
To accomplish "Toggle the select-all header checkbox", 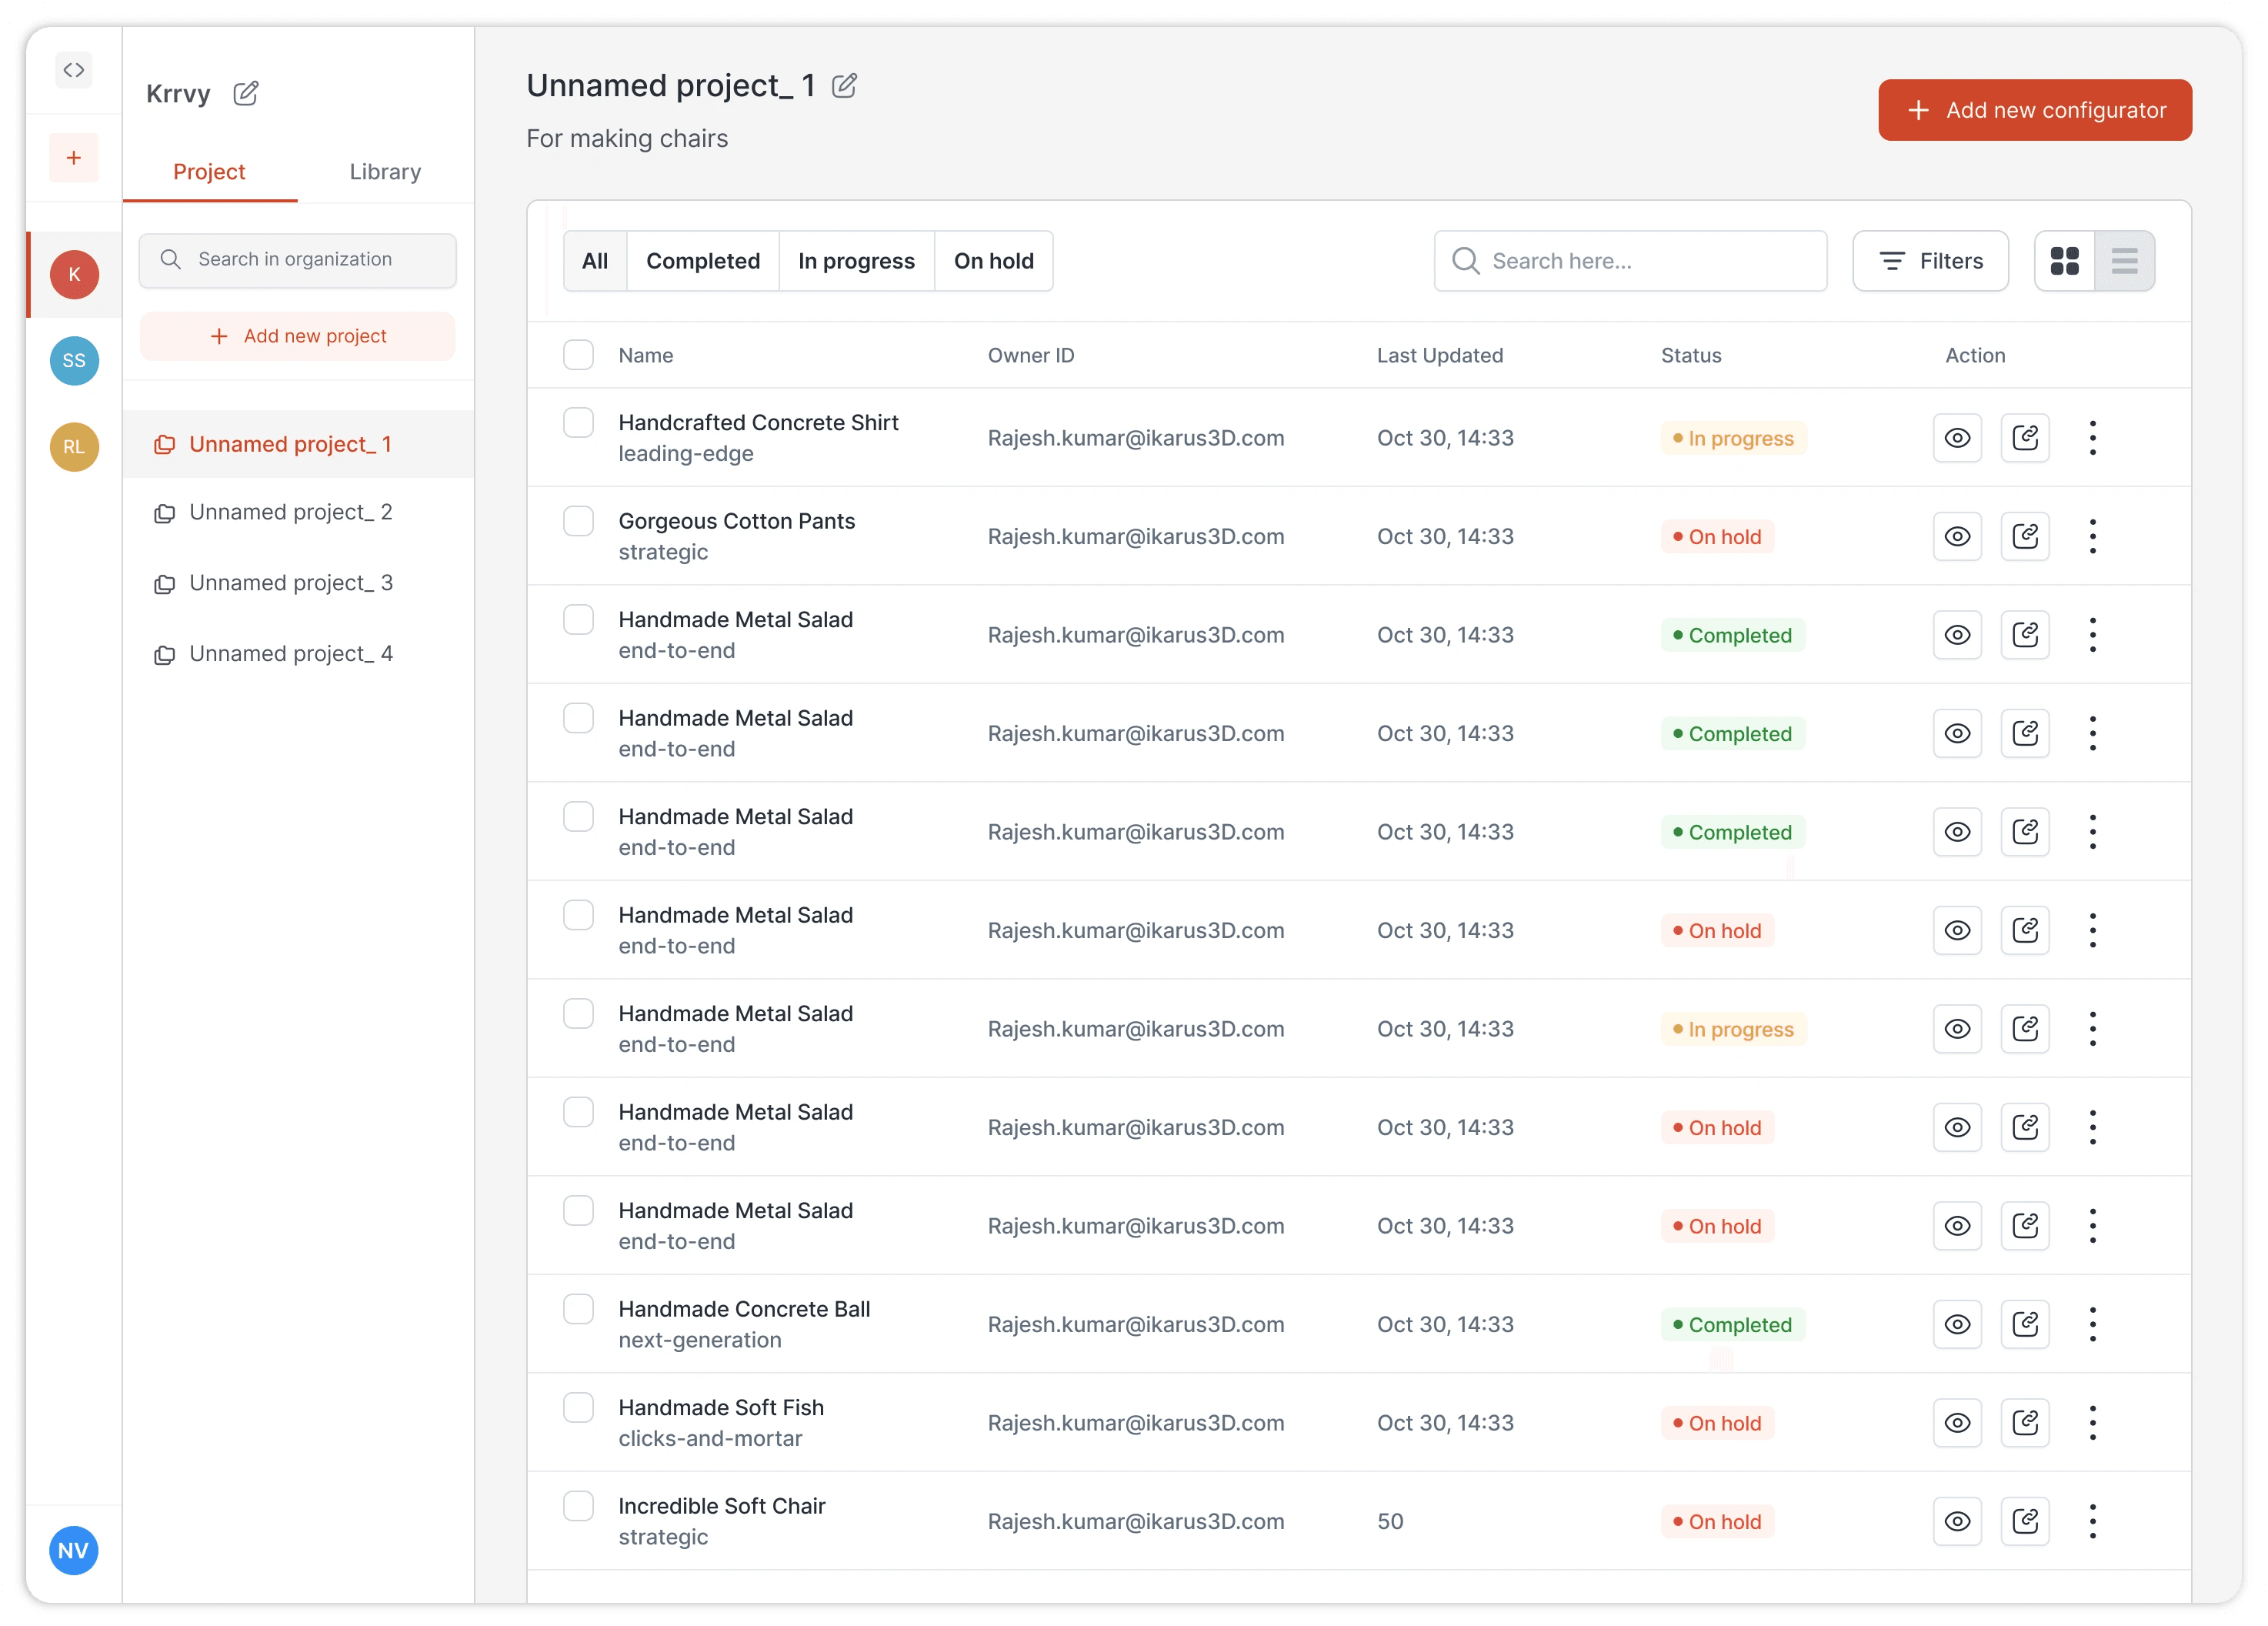I will click(578, 355).
